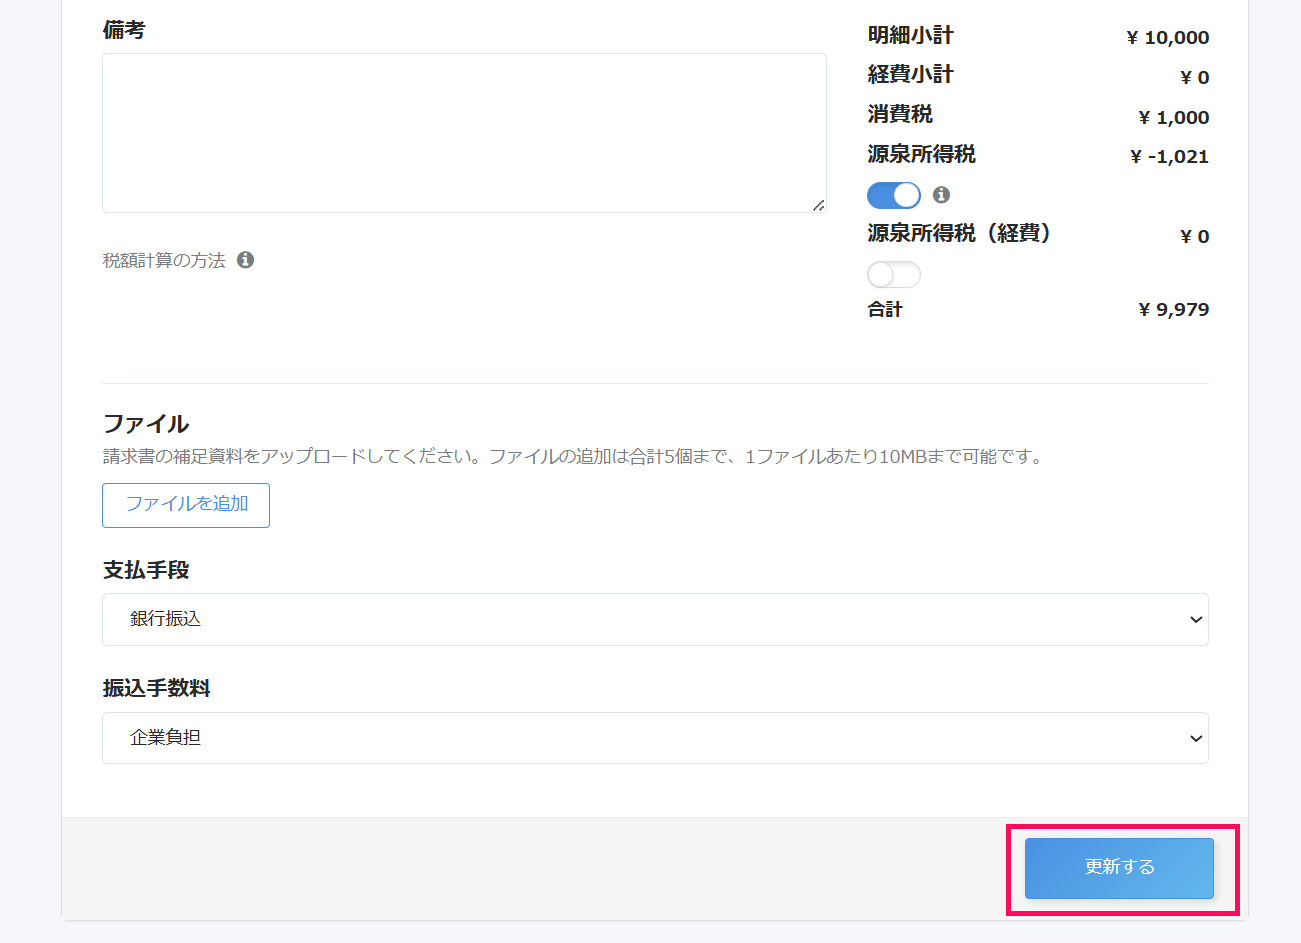This screenshot has width=1301, height=943.
Task: Click info icon beside 源泉所得税 toggle
Action: [941, 195]
